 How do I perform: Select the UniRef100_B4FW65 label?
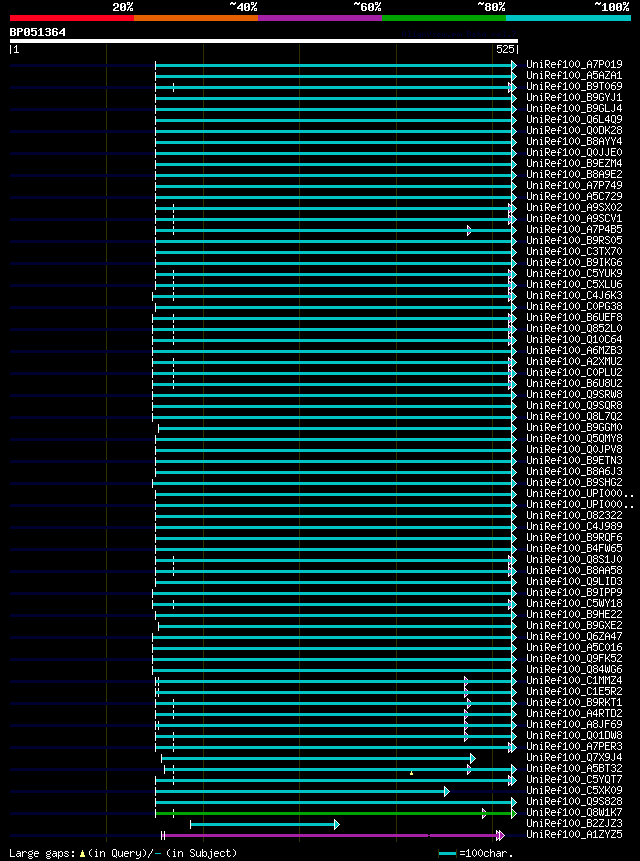pyautogui.click(x=574, y=548)
